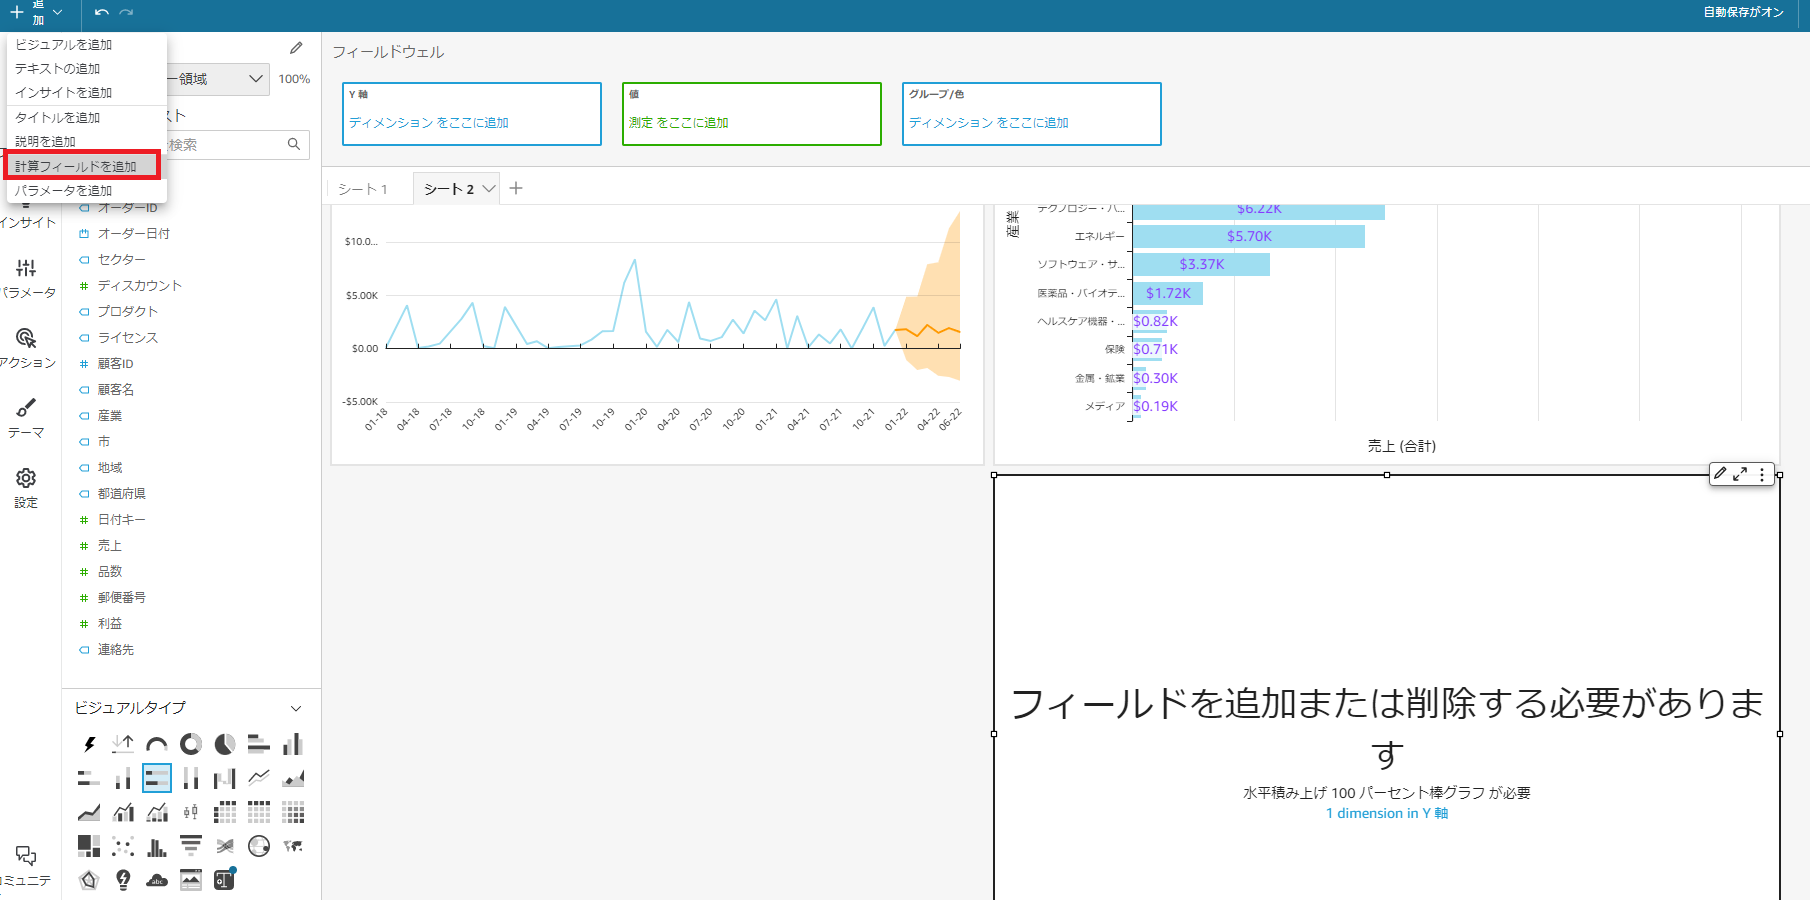The height and width of the screenshot is (900, 1810).
Task: Click the $5.70K エネルギー bar
Action: pos(1249,236)
